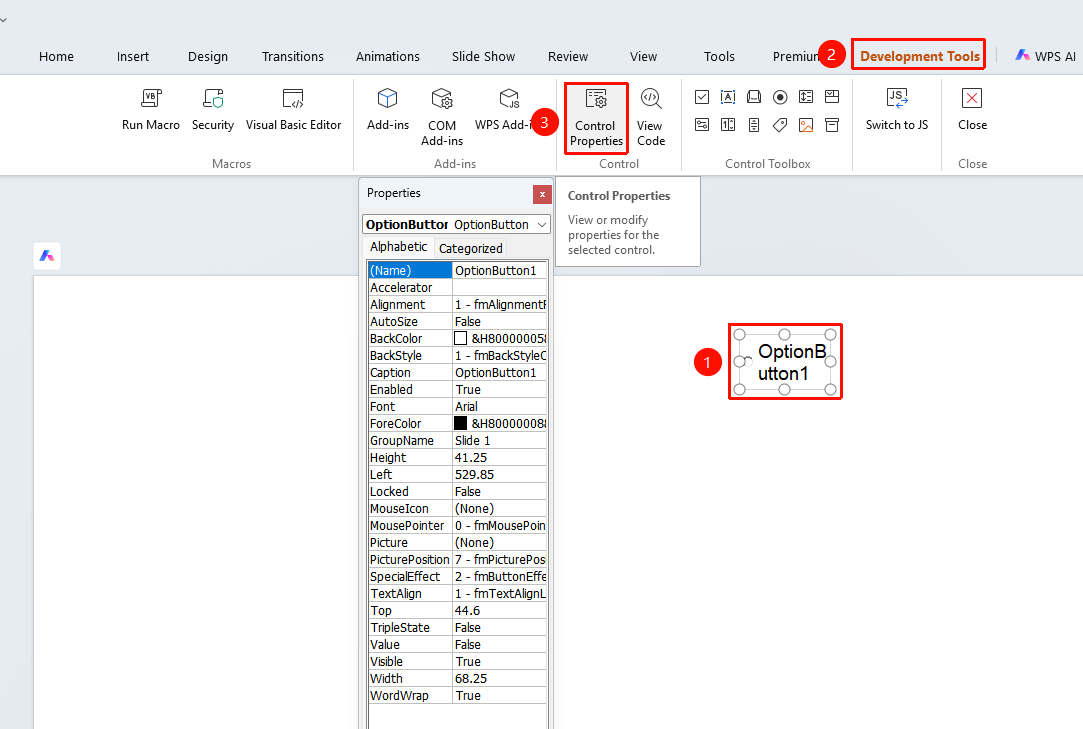1083x729 pixels.
Task: Click the Caption value field OptionButton1
Action: (x=499, y=372)
